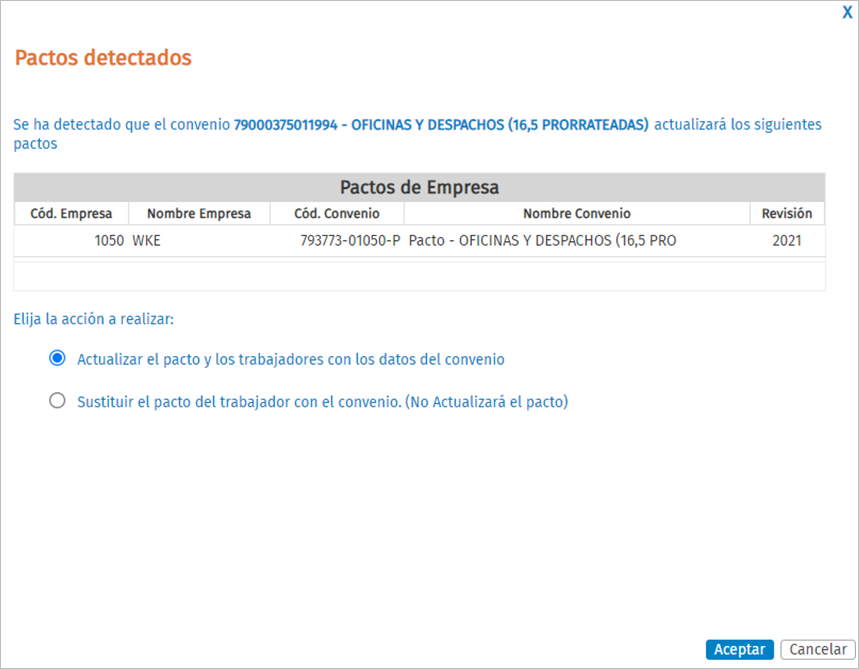Click the Cancelar button

818,649
